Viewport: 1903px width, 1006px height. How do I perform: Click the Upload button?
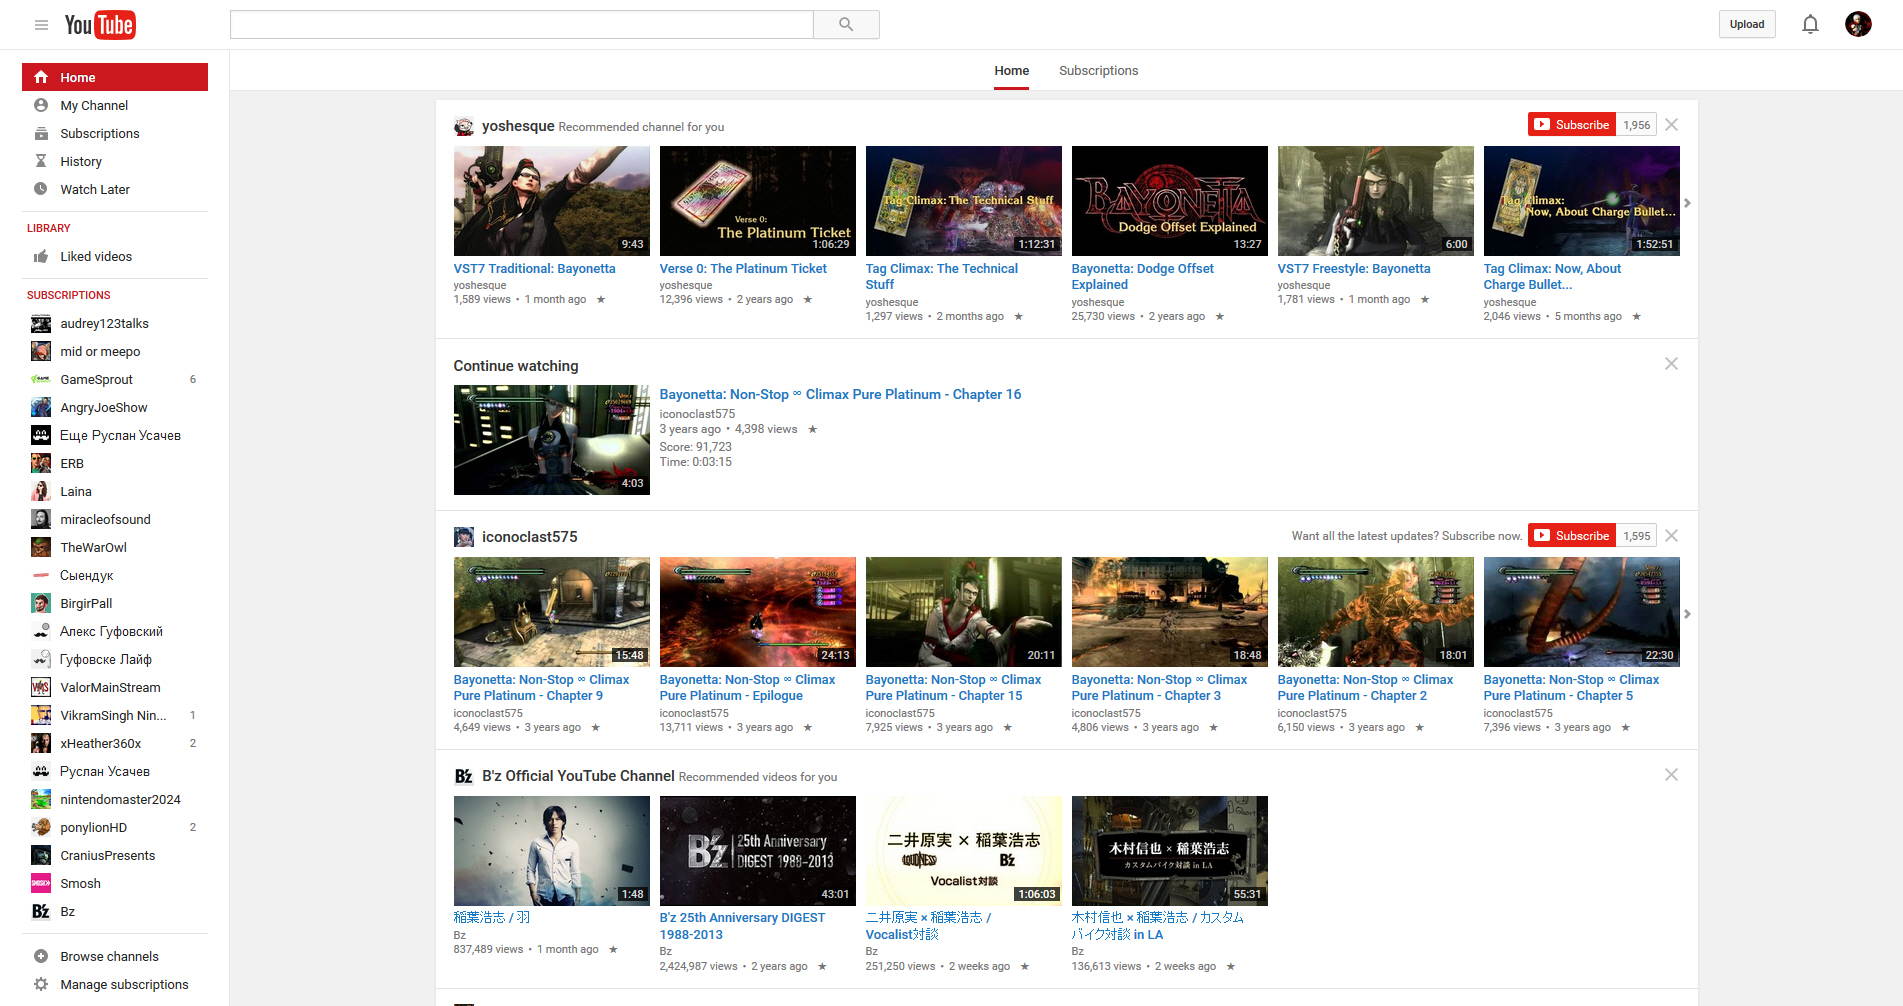[1747, 24]
